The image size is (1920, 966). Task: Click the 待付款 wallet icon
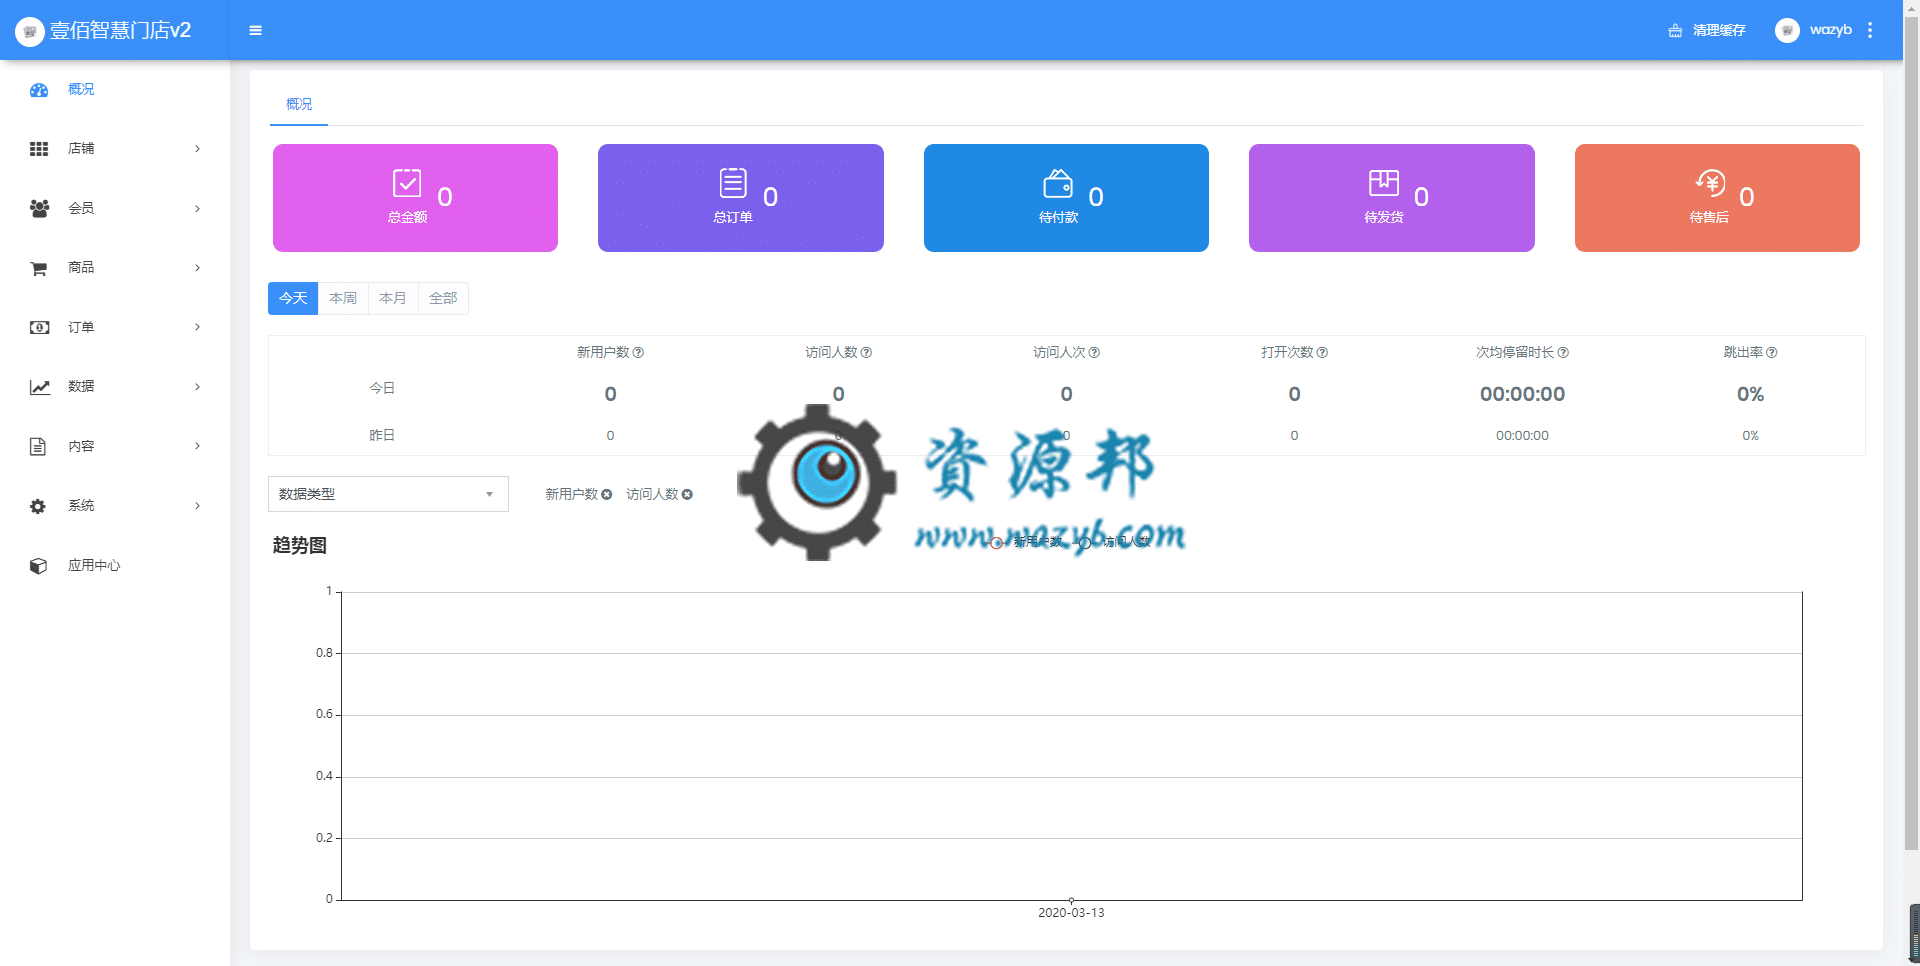pos(1058,184)
